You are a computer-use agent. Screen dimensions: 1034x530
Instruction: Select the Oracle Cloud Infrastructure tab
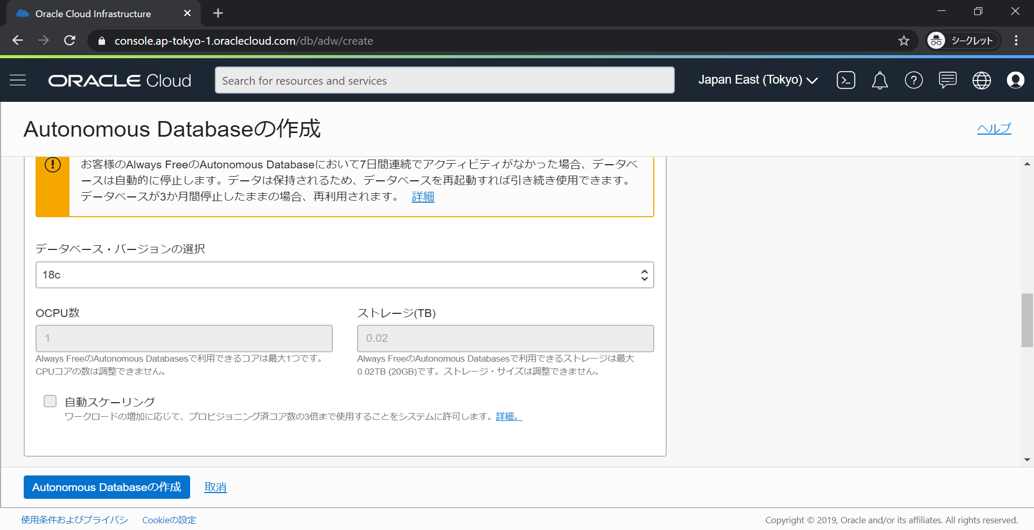(102, 13)
